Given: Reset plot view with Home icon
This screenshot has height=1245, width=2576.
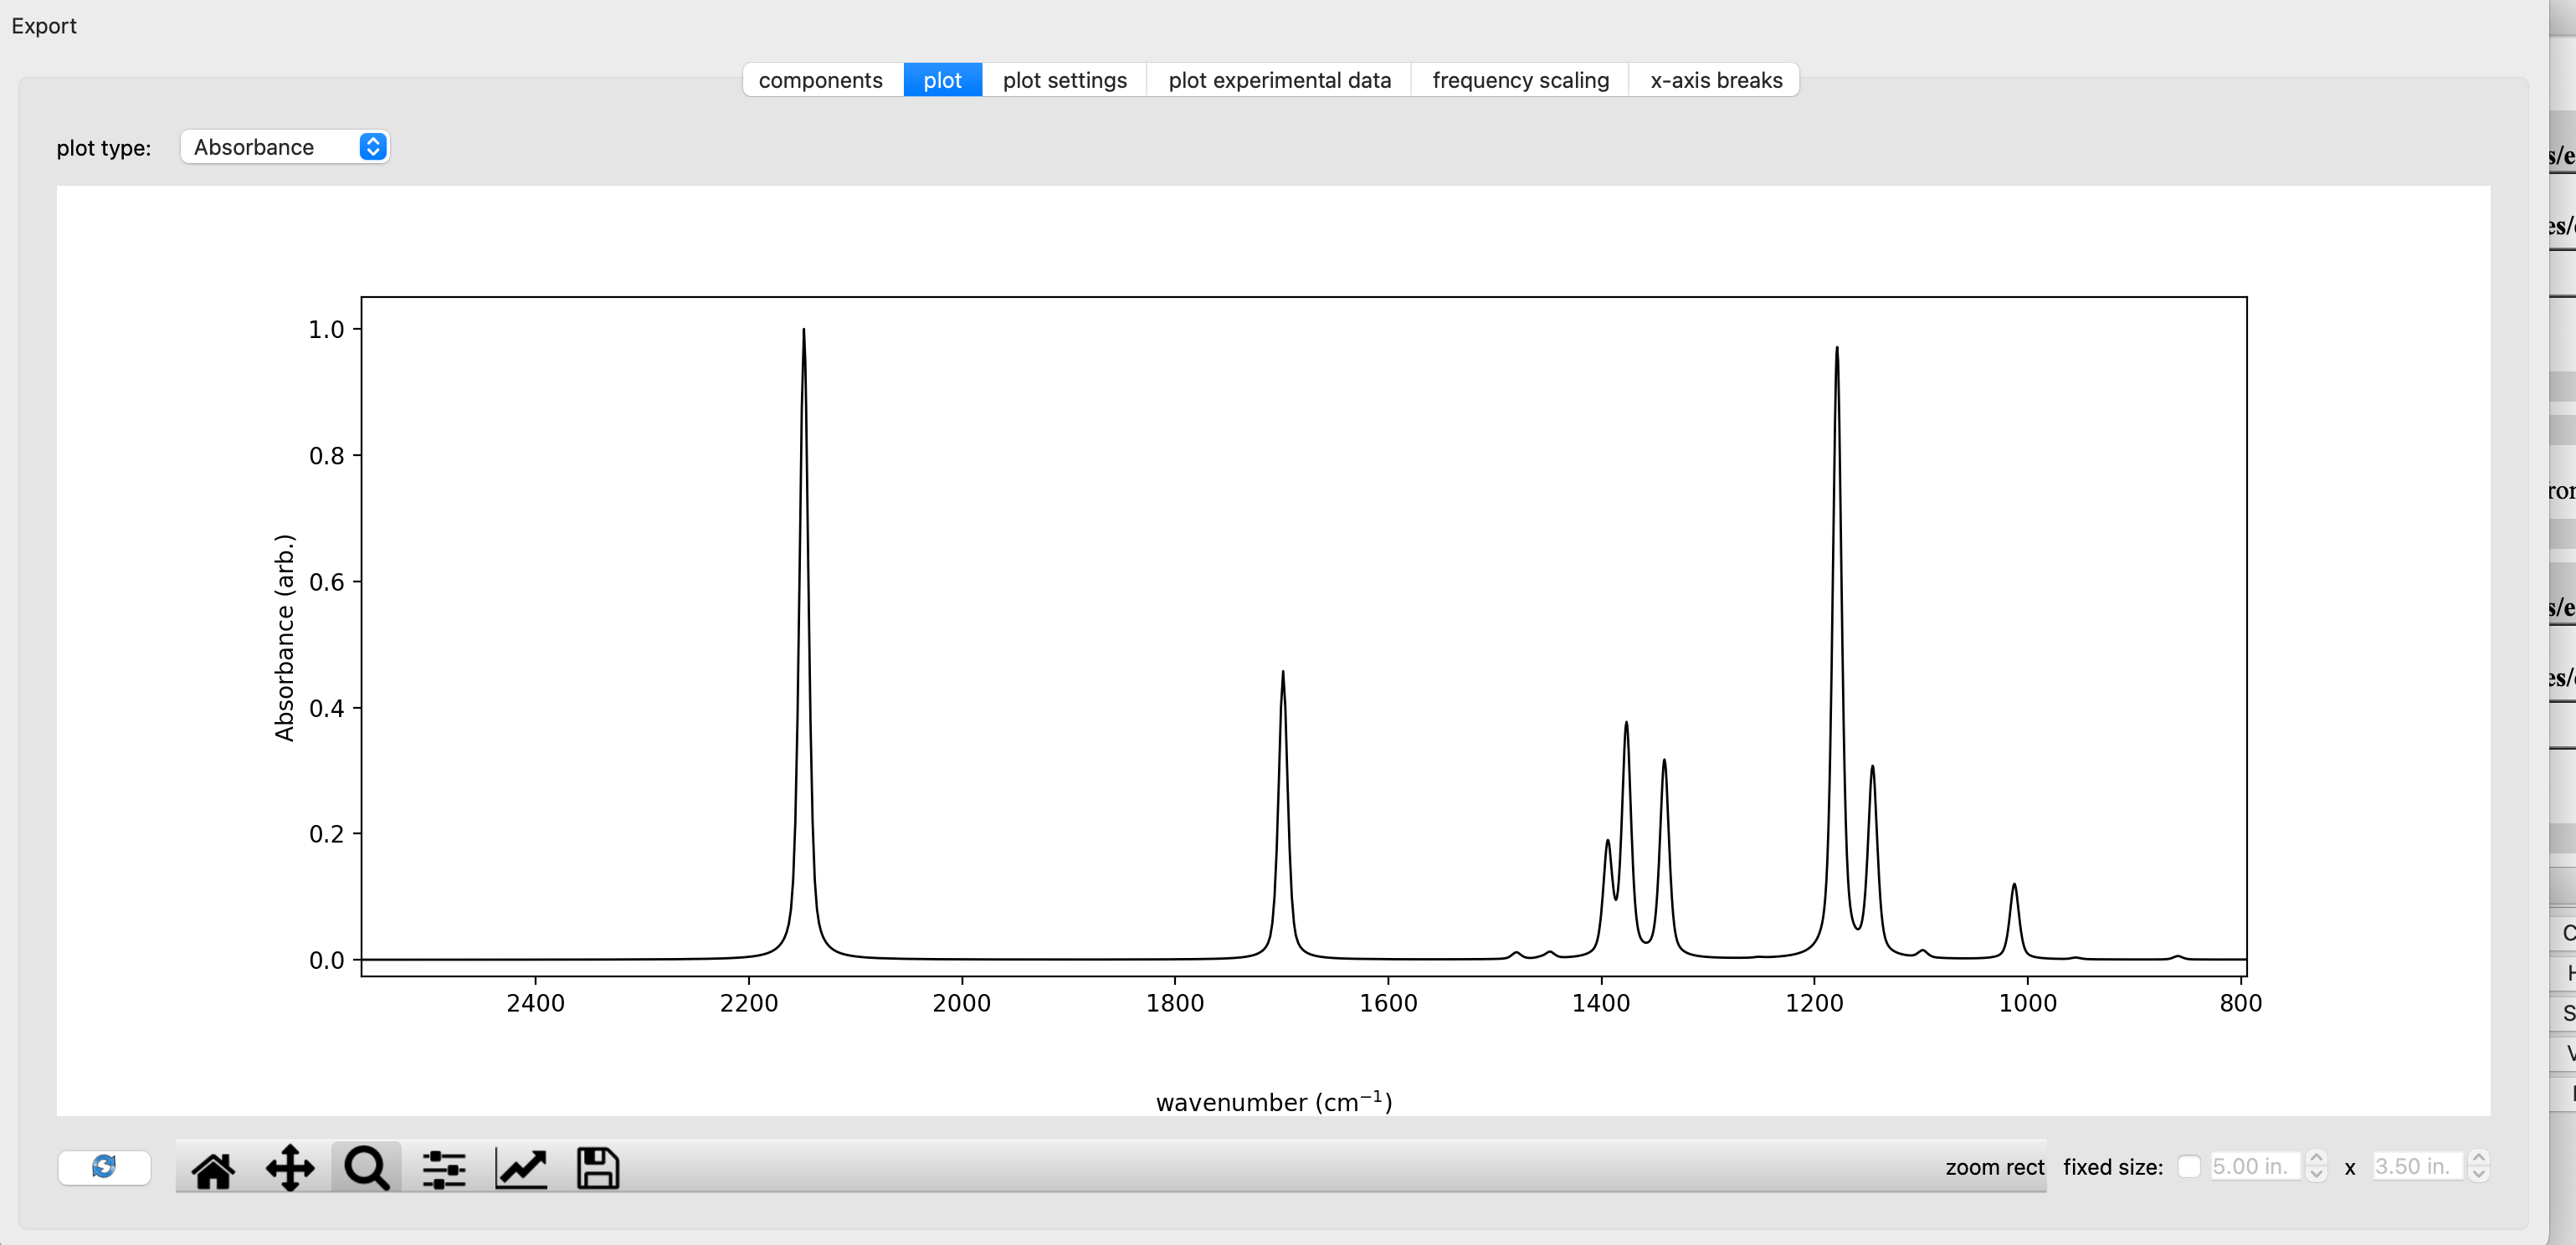Looking at the screenshot, I should (x=213, y=1168).
